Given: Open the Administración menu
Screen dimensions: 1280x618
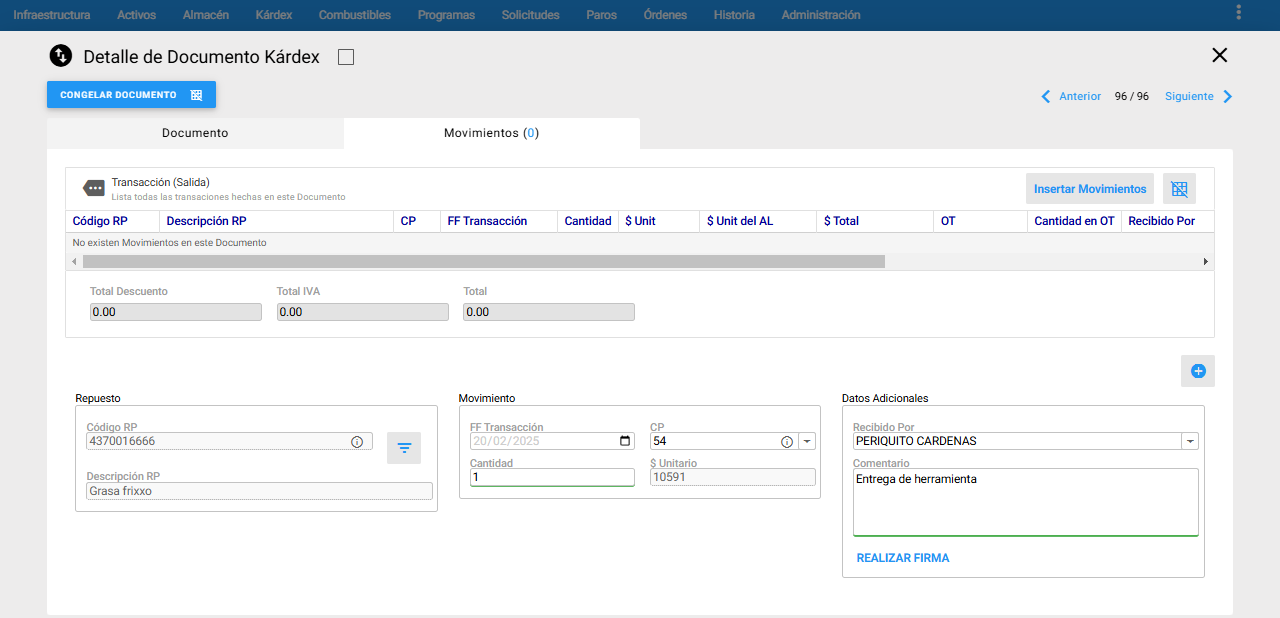Looking at the screenshot, I should 821,15.
